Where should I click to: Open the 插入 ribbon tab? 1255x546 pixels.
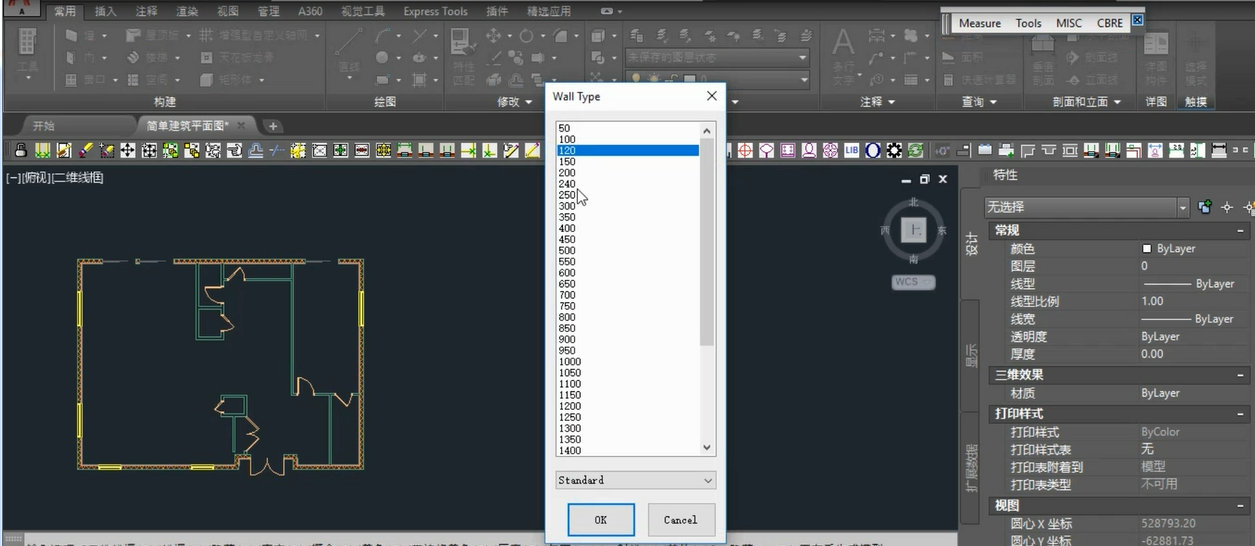pyautogui.click(x=105, y=11)
